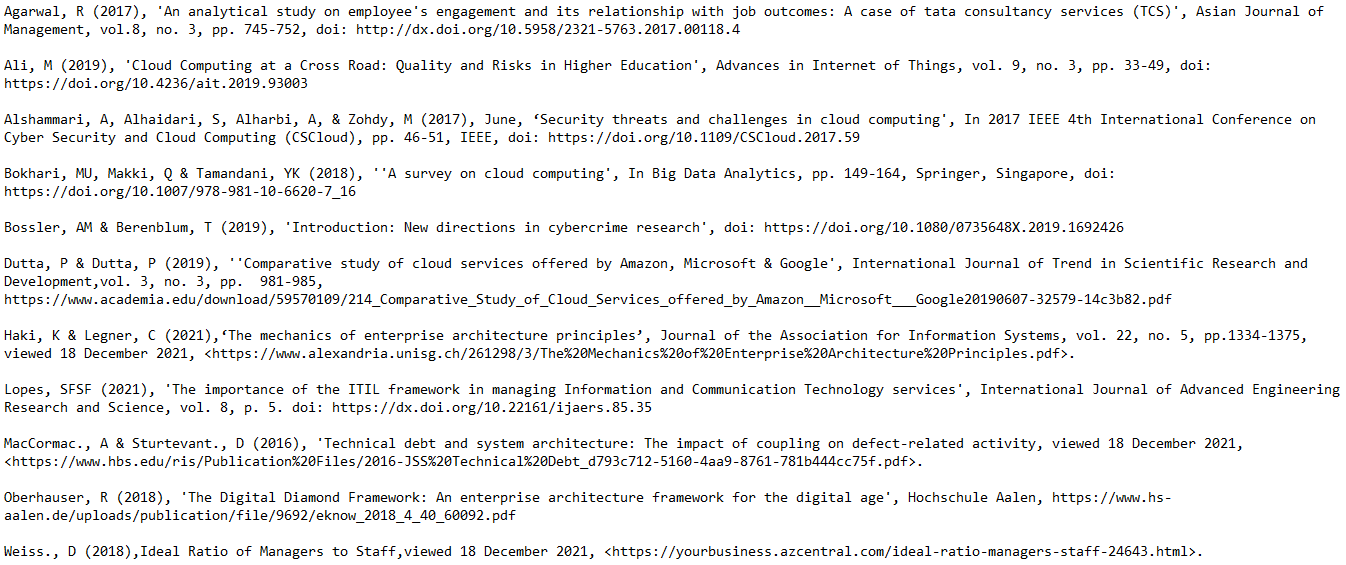Click the CSCloud.2017.59 doi URL

704,137
